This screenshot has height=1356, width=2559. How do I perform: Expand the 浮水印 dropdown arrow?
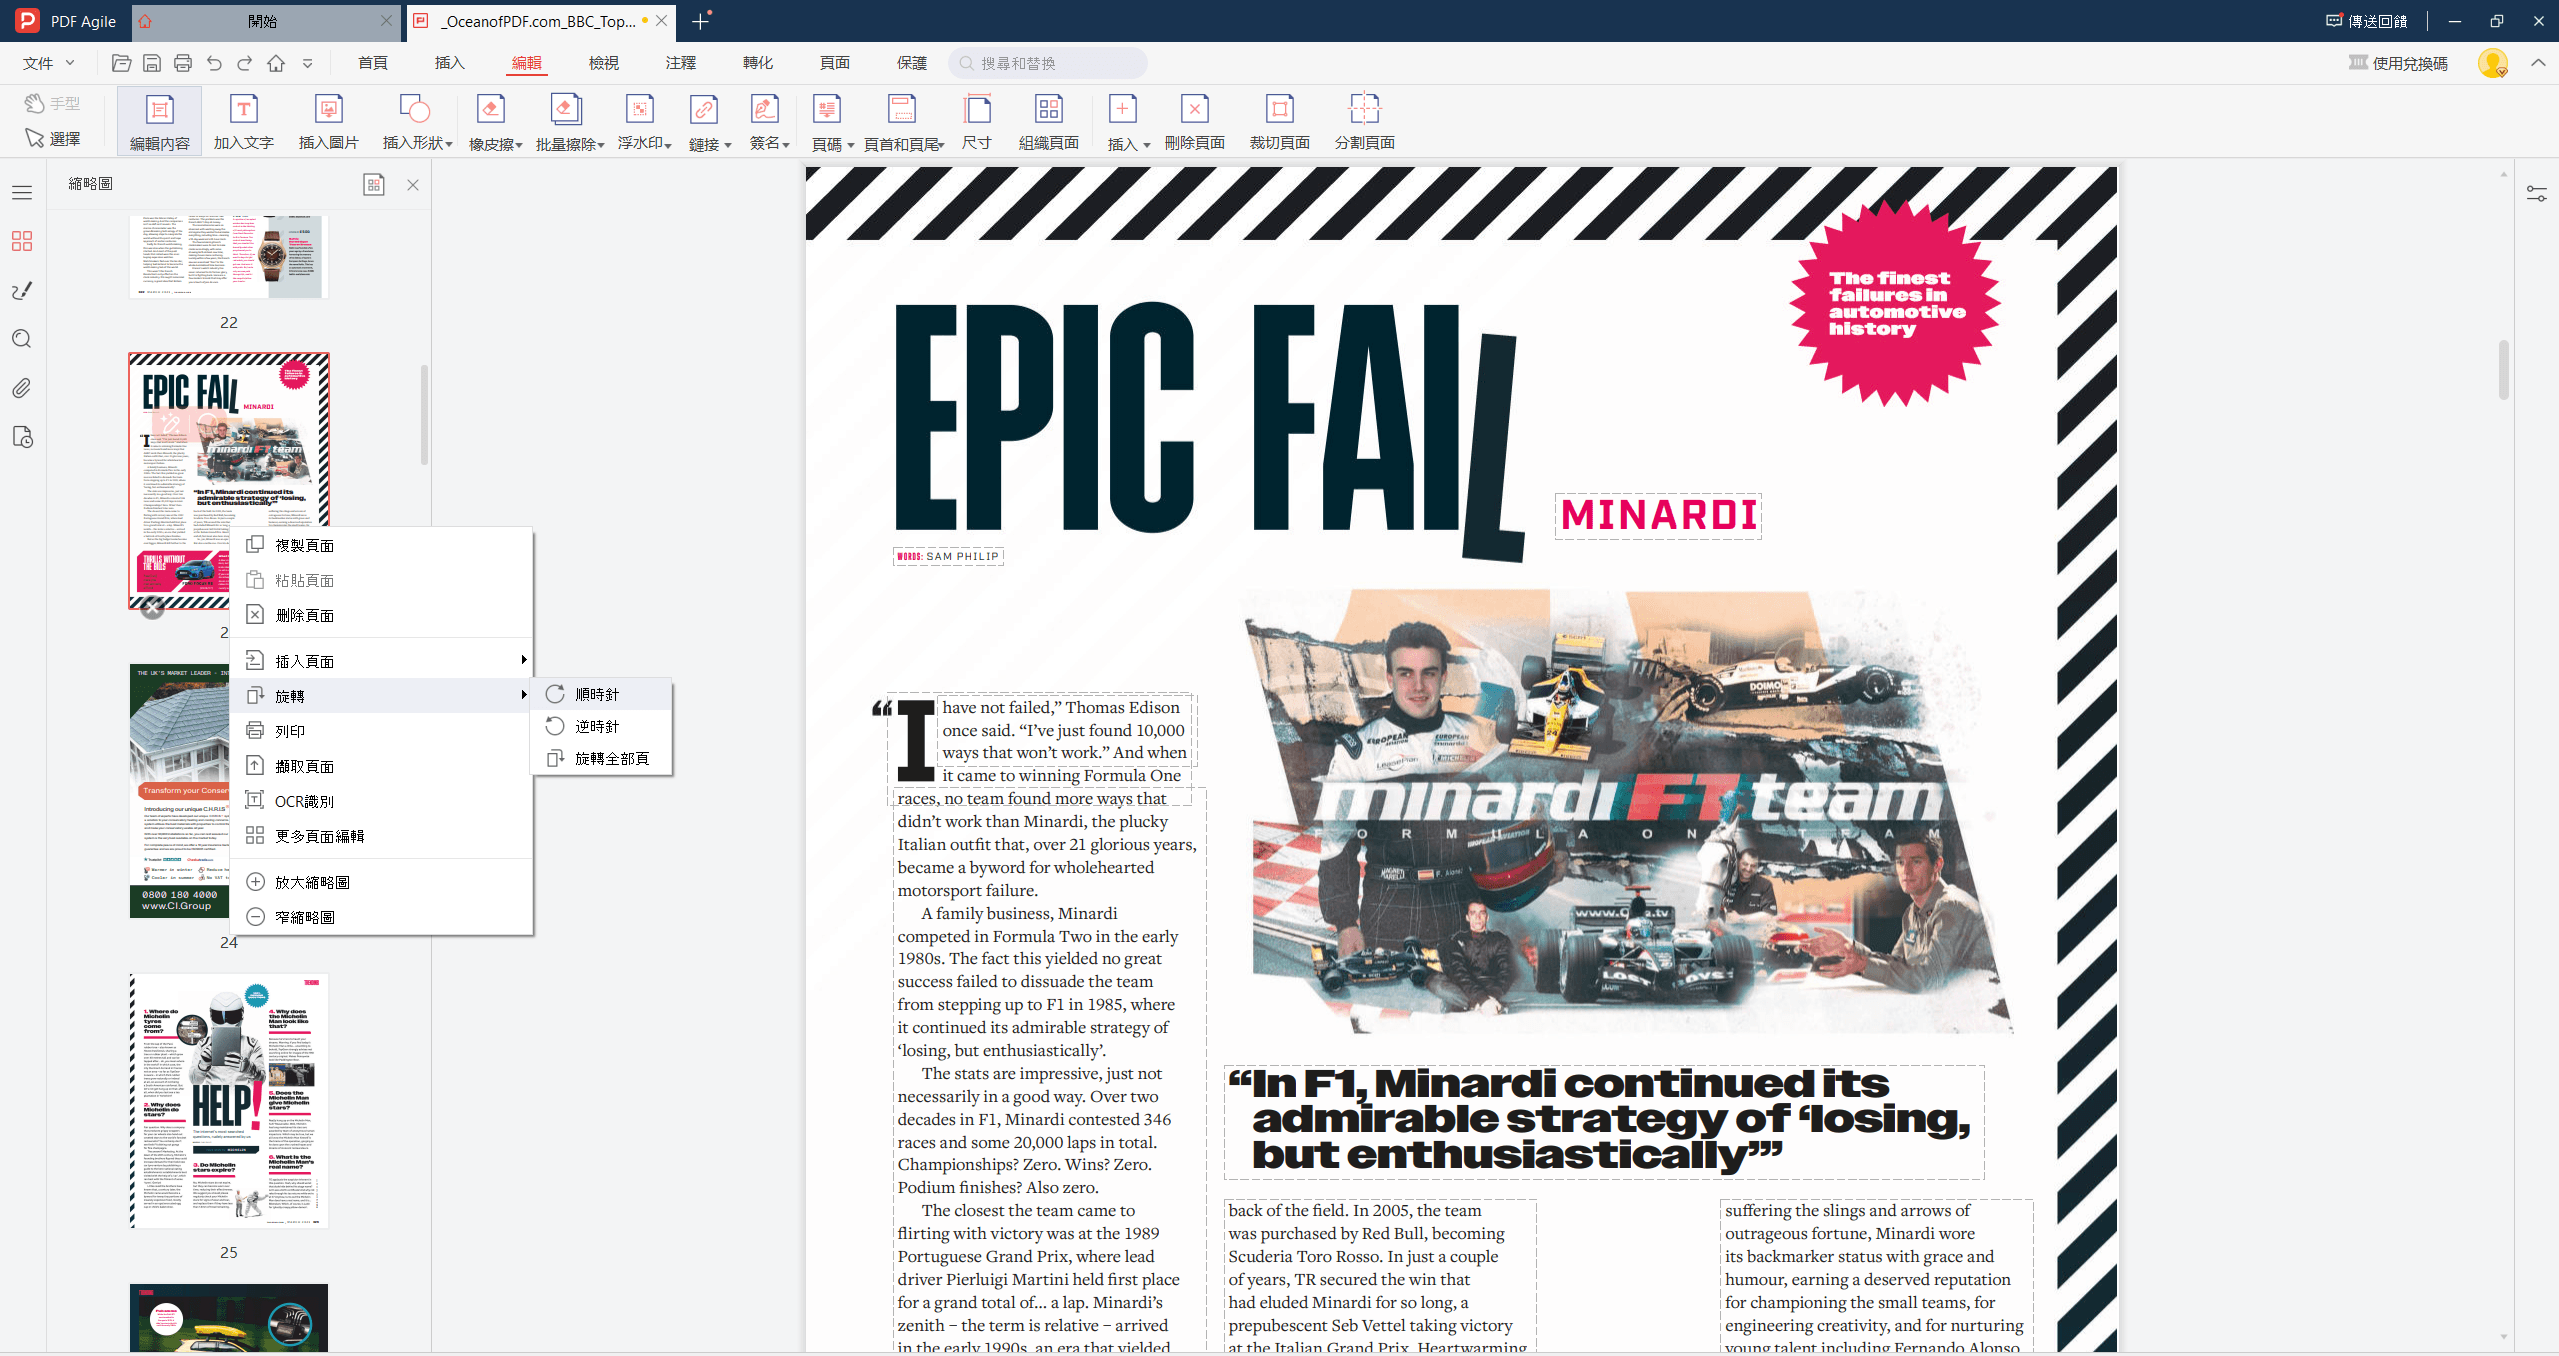click(667, 145)
